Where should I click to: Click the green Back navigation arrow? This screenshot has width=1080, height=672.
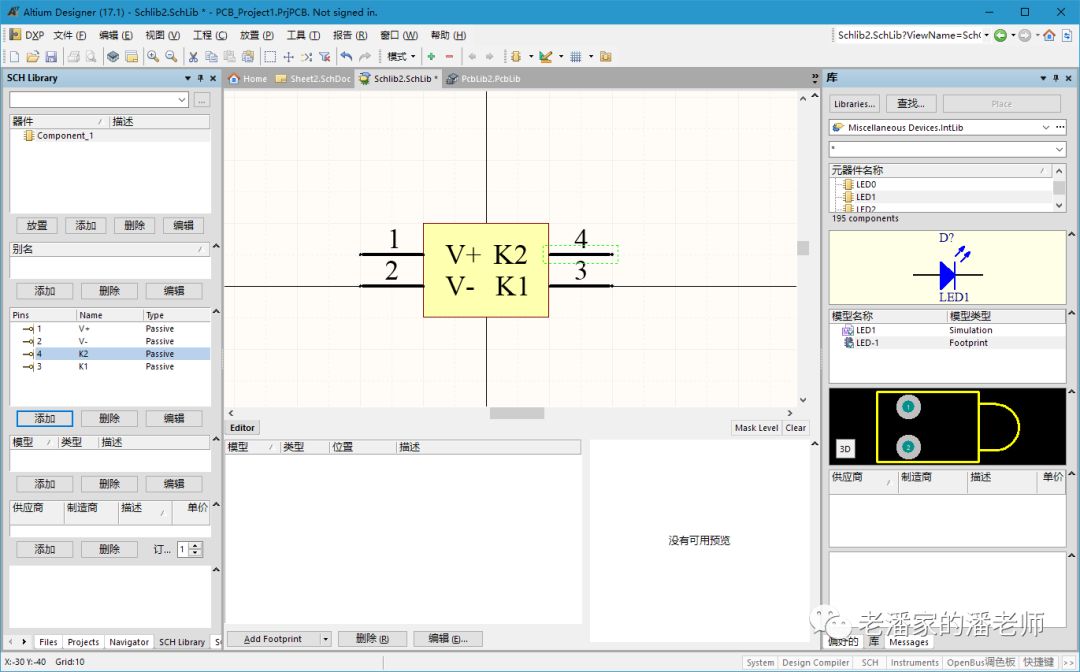(x=1000, y=35)
